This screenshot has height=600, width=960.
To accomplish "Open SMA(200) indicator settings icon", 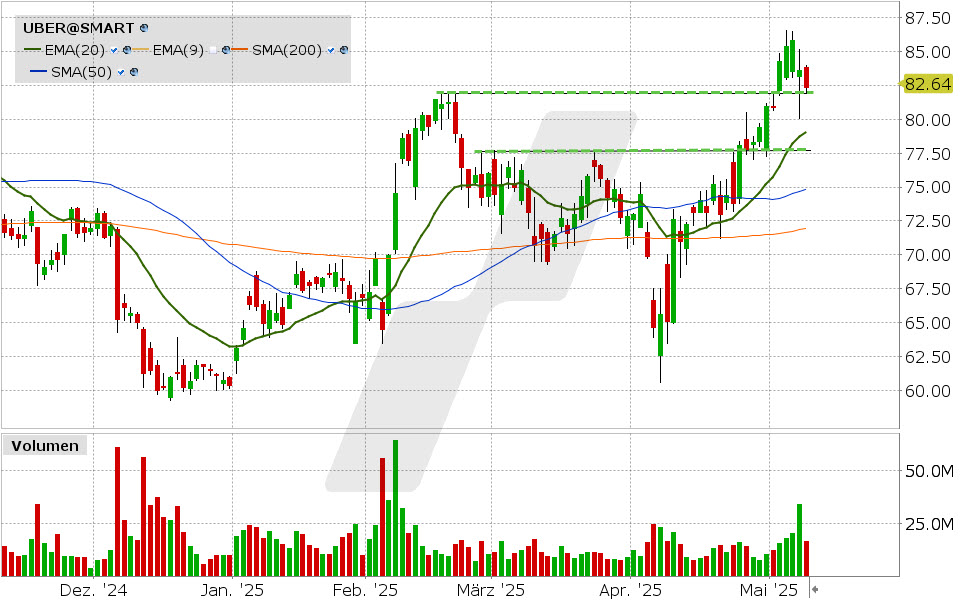I will [x=344, y=50].
